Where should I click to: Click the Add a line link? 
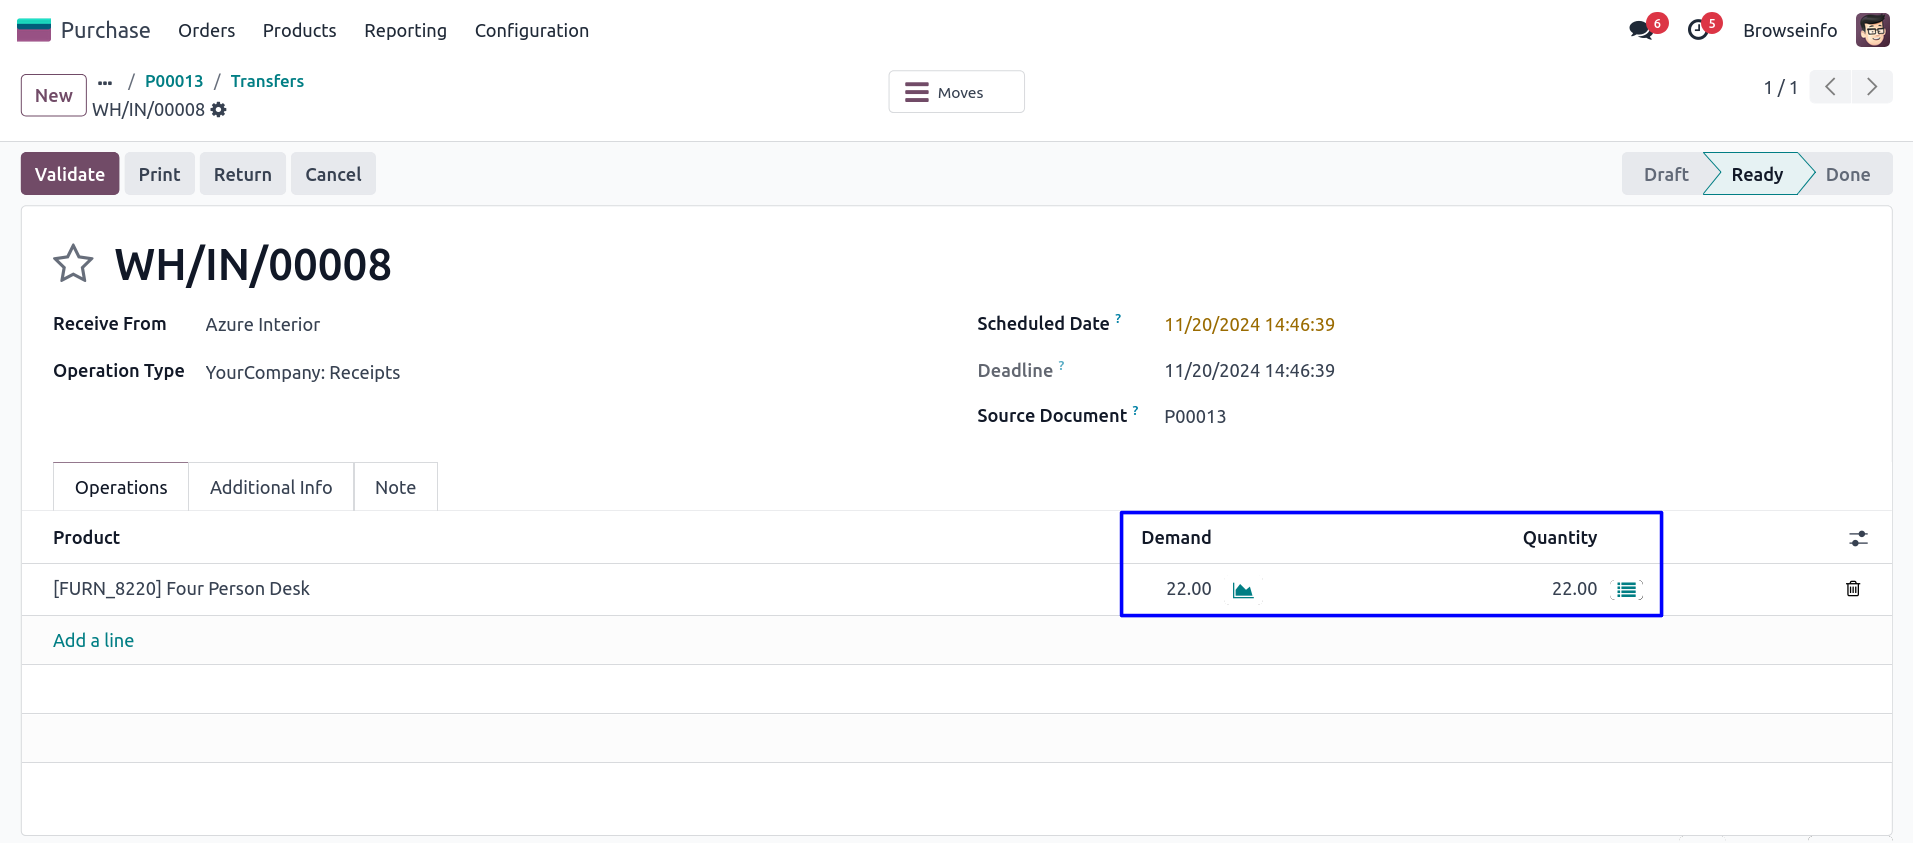point(93,641)
